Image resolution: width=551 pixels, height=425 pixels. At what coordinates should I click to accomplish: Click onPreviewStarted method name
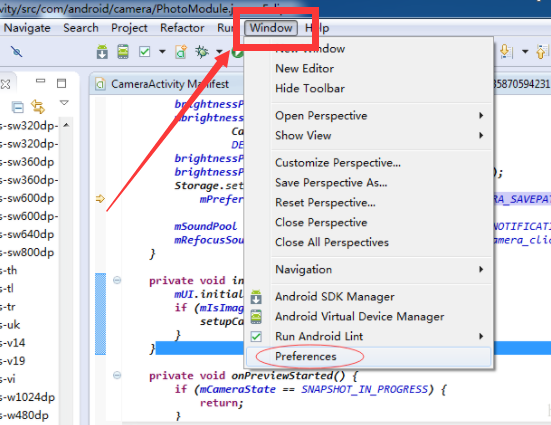282,376
